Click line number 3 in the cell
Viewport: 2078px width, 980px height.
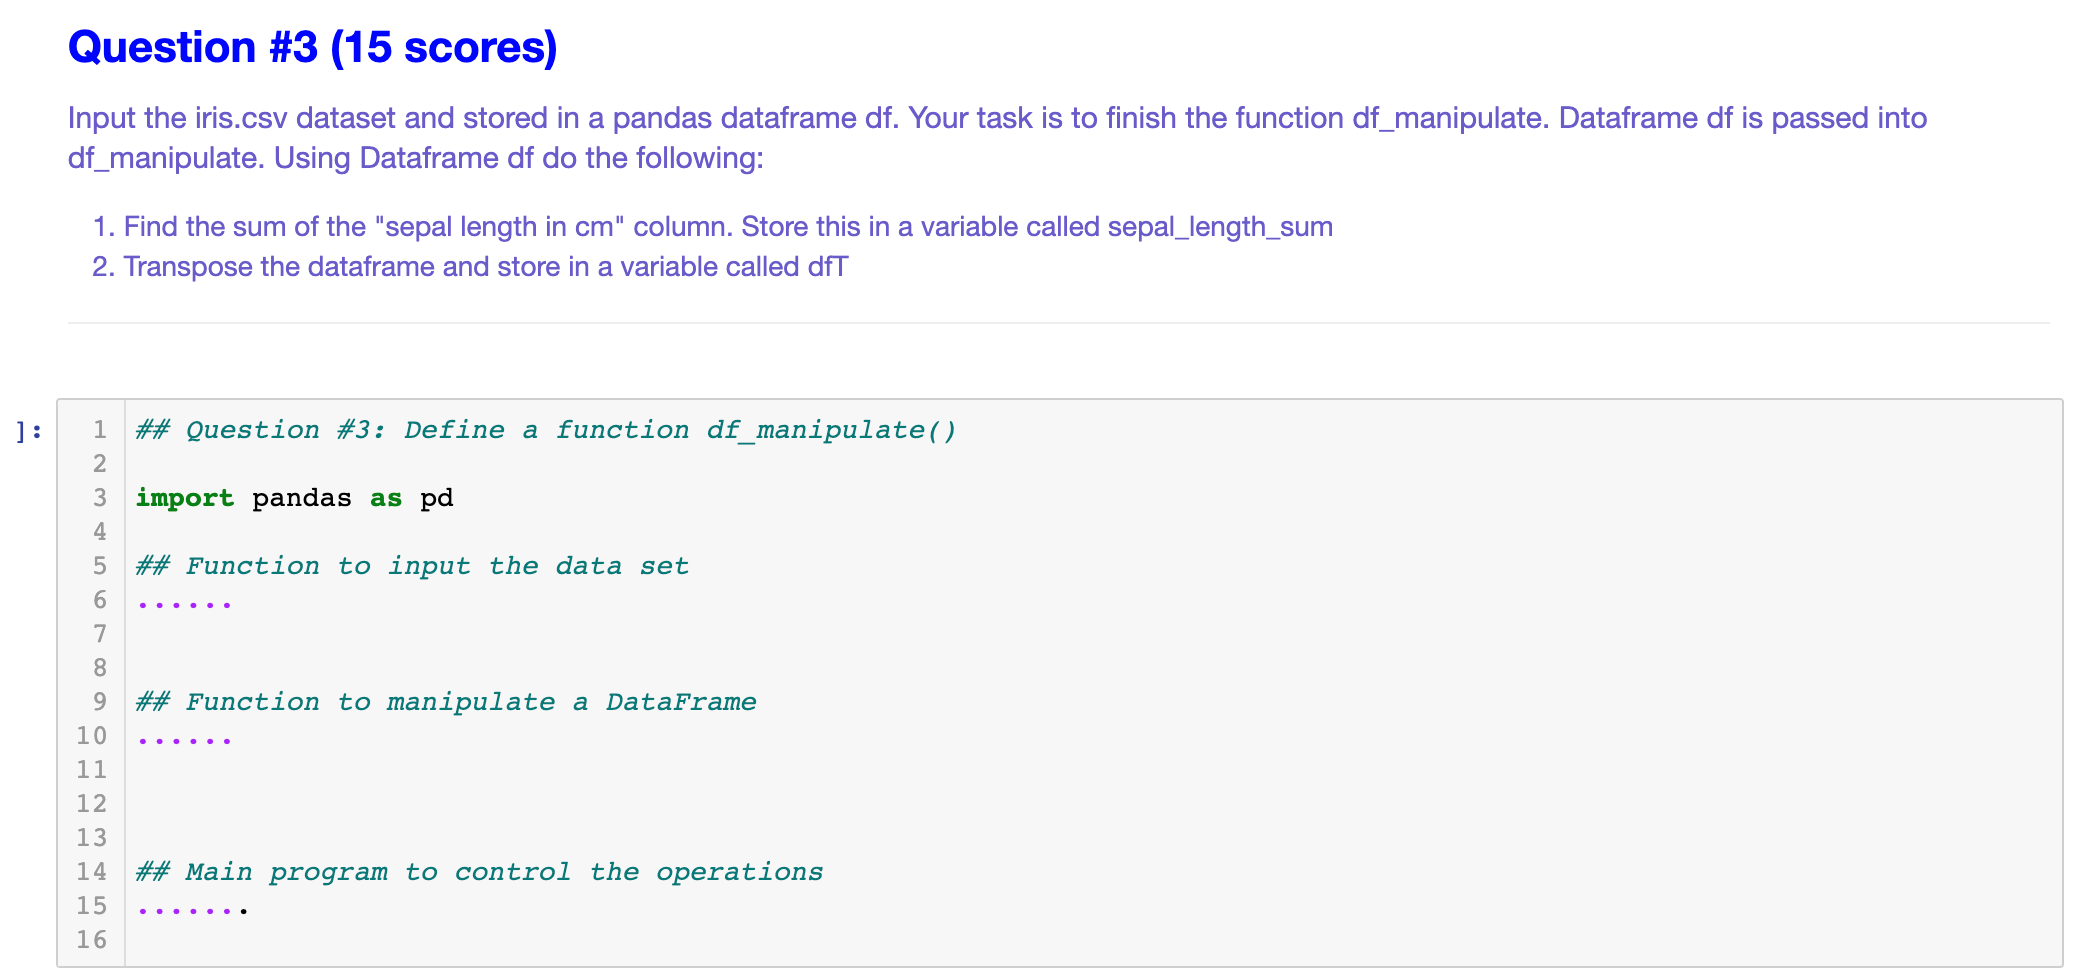point(99,498)
